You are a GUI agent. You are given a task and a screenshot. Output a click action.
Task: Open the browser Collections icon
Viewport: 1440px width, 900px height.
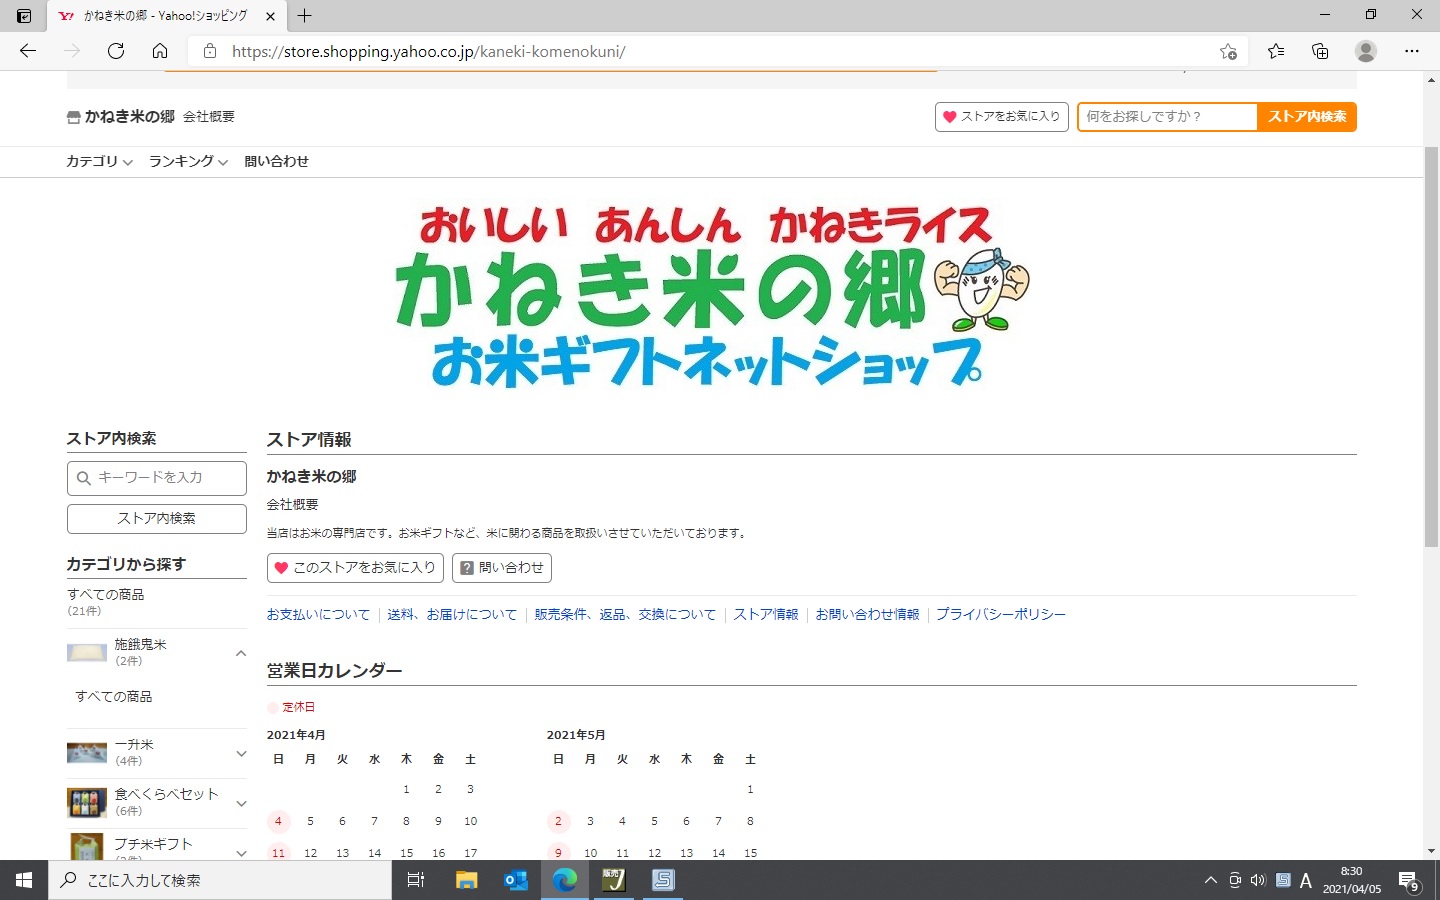point(1320,51)
